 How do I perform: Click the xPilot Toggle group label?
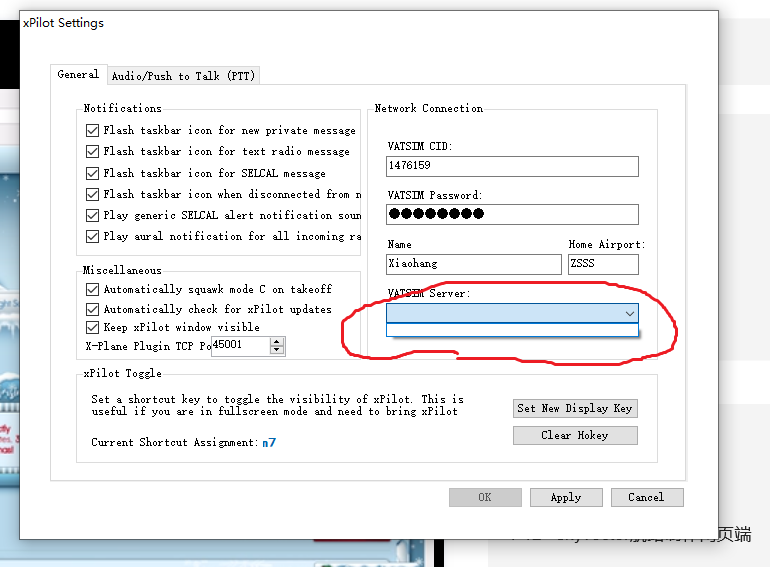pyautogui.click(x=122, y=374)
